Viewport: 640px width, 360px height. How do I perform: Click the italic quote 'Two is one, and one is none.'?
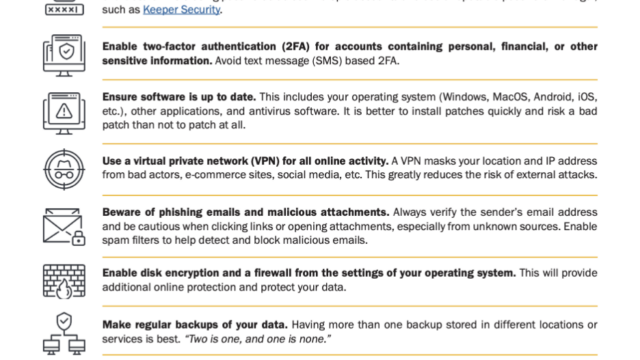tap(258, 339)
